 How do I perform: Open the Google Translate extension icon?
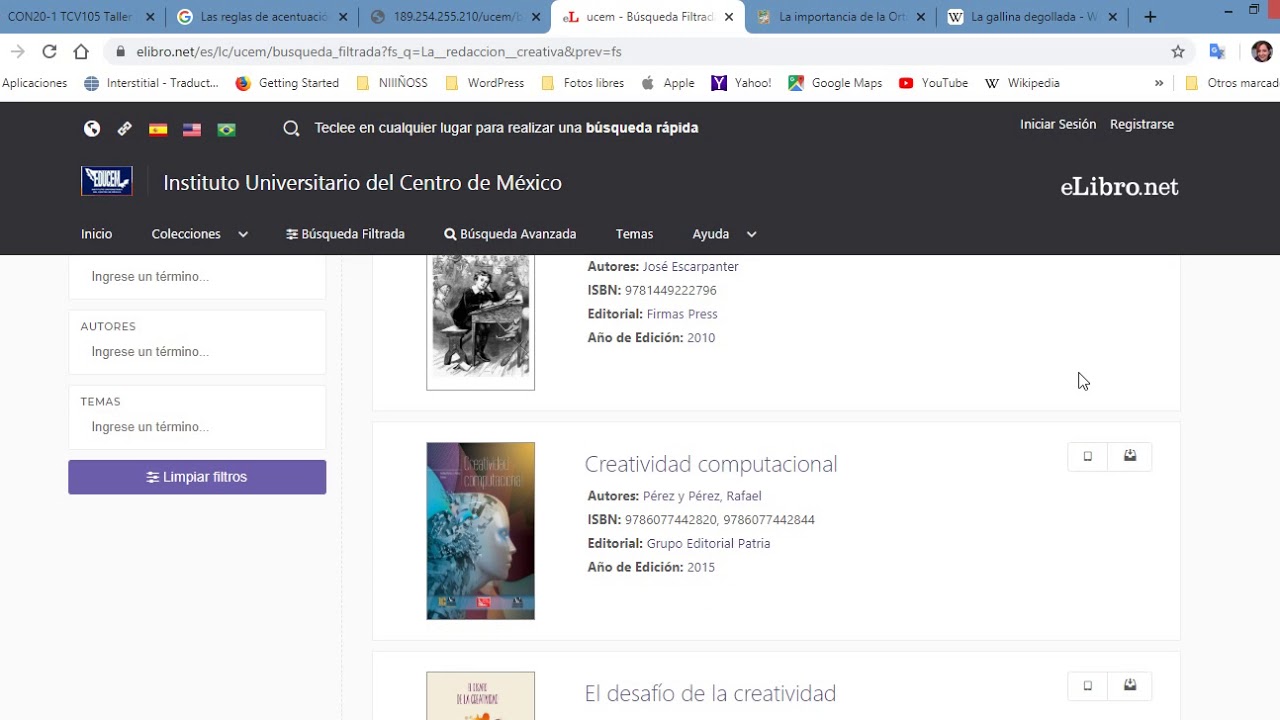pos(1217,52)
